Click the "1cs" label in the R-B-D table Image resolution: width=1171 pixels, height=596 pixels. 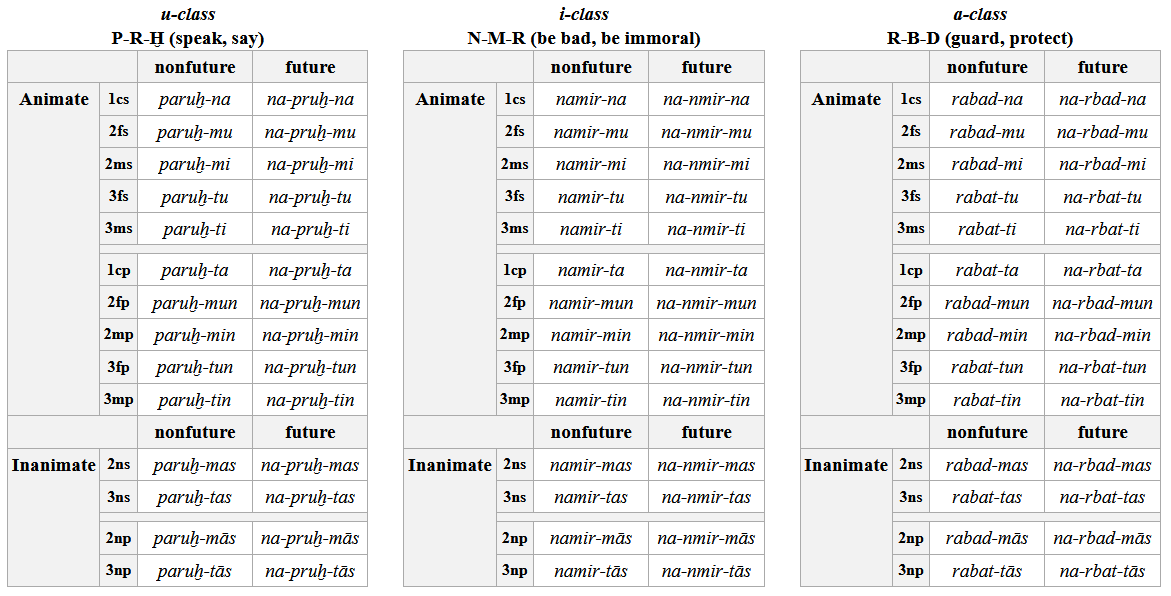point(910,99)
